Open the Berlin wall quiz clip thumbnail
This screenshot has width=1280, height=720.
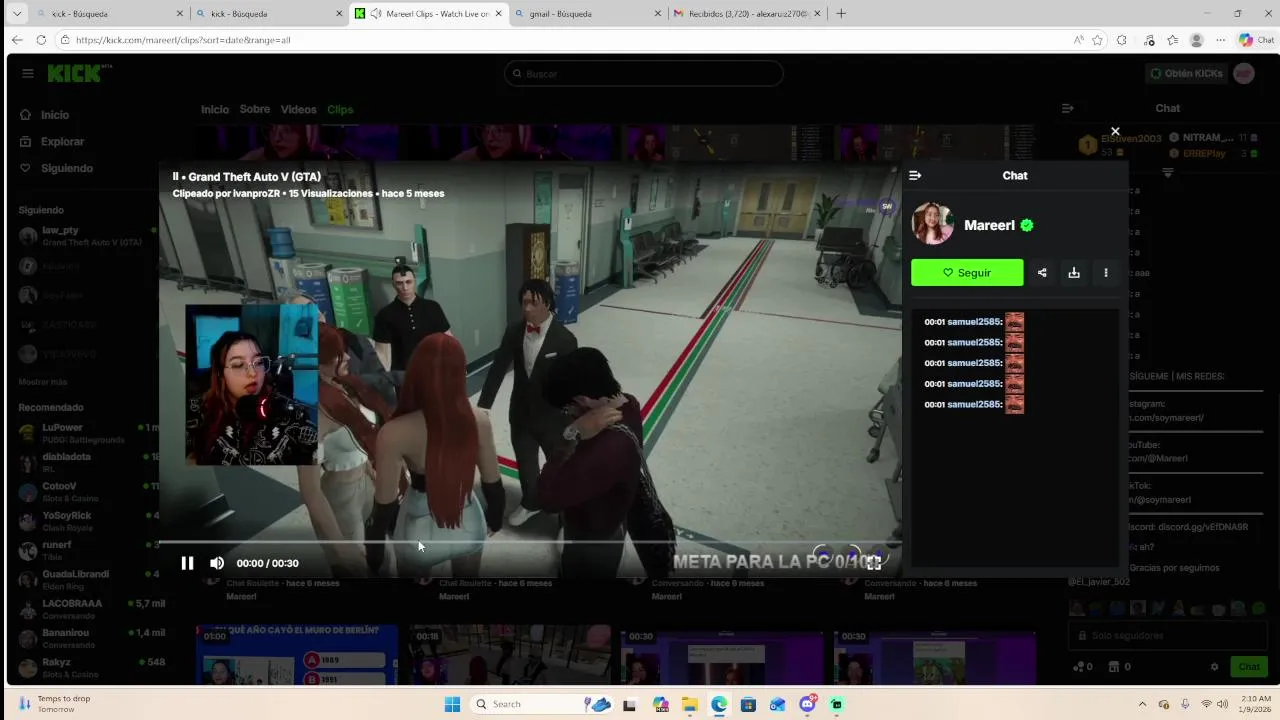[x=297, y=655]
